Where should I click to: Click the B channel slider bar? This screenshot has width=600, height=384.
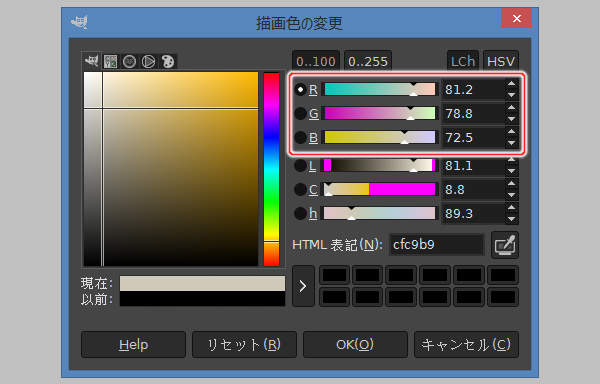[380, 137]
